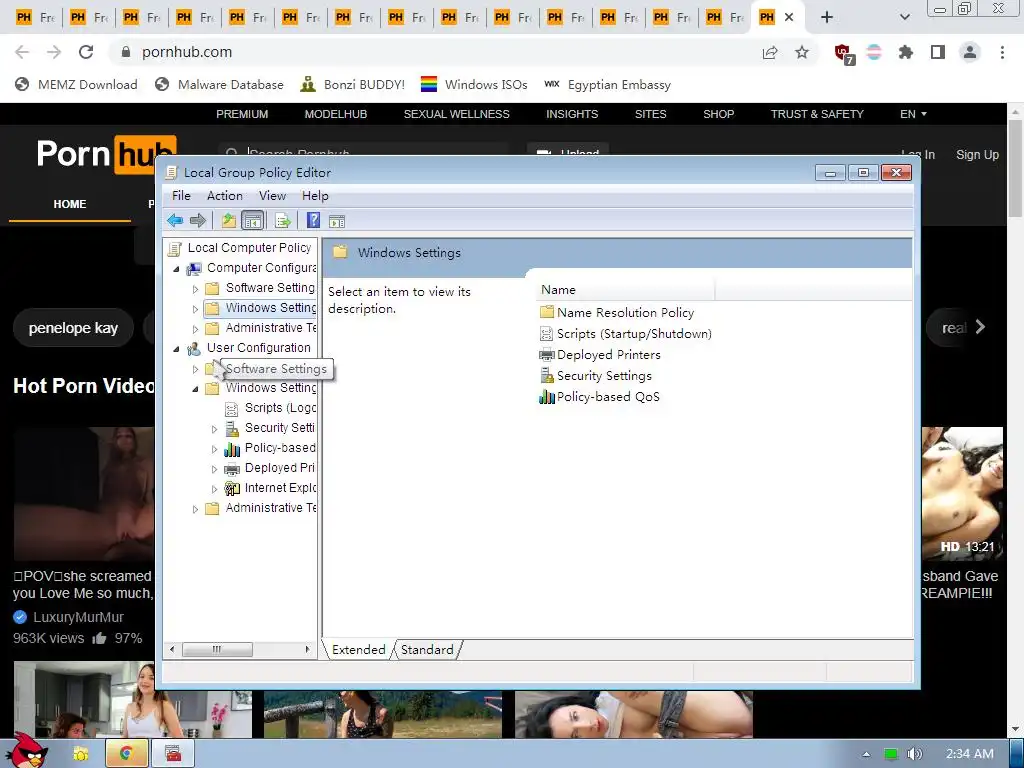Image resolution: width=1024 pixels, height=768 pixels.
Task: Click the taskbar clock showing 2:34 AM
Action: [x=969, y=754]
